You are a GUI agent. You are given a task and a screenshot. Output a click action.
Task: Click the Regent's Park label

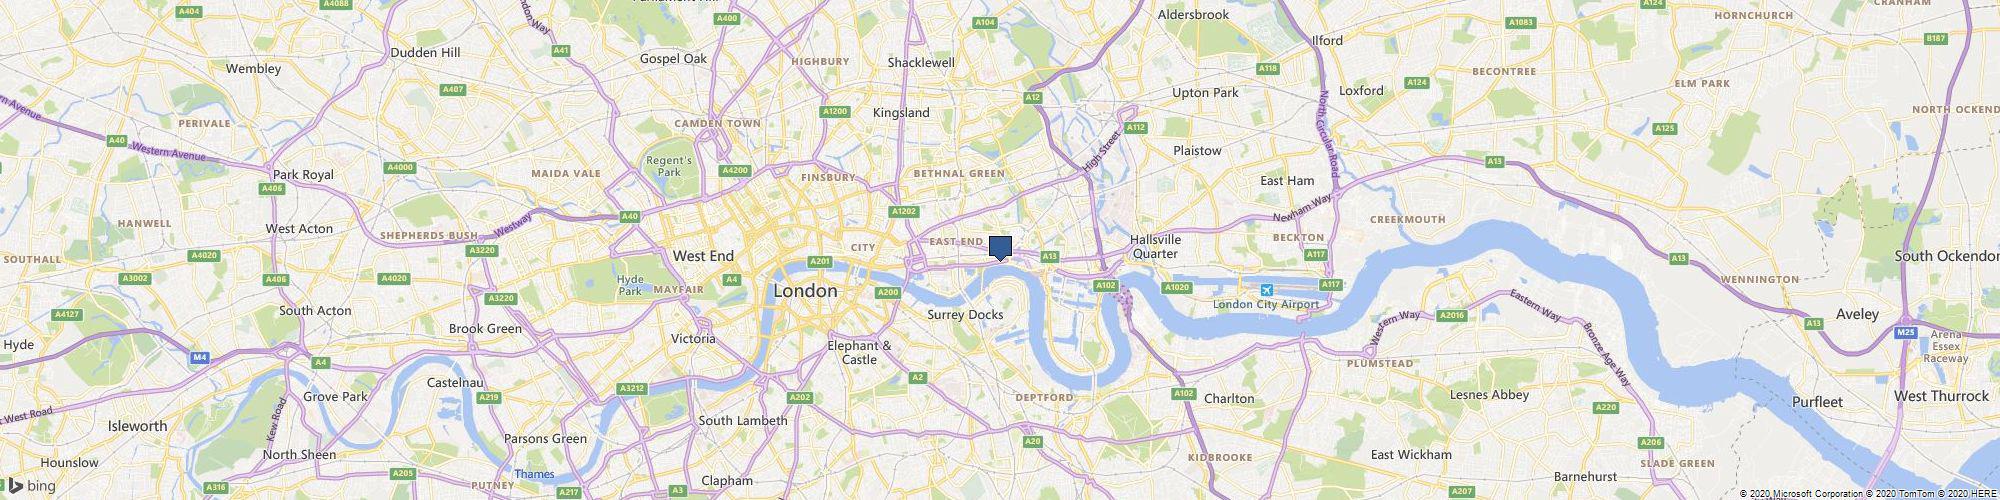click(669, 166)
